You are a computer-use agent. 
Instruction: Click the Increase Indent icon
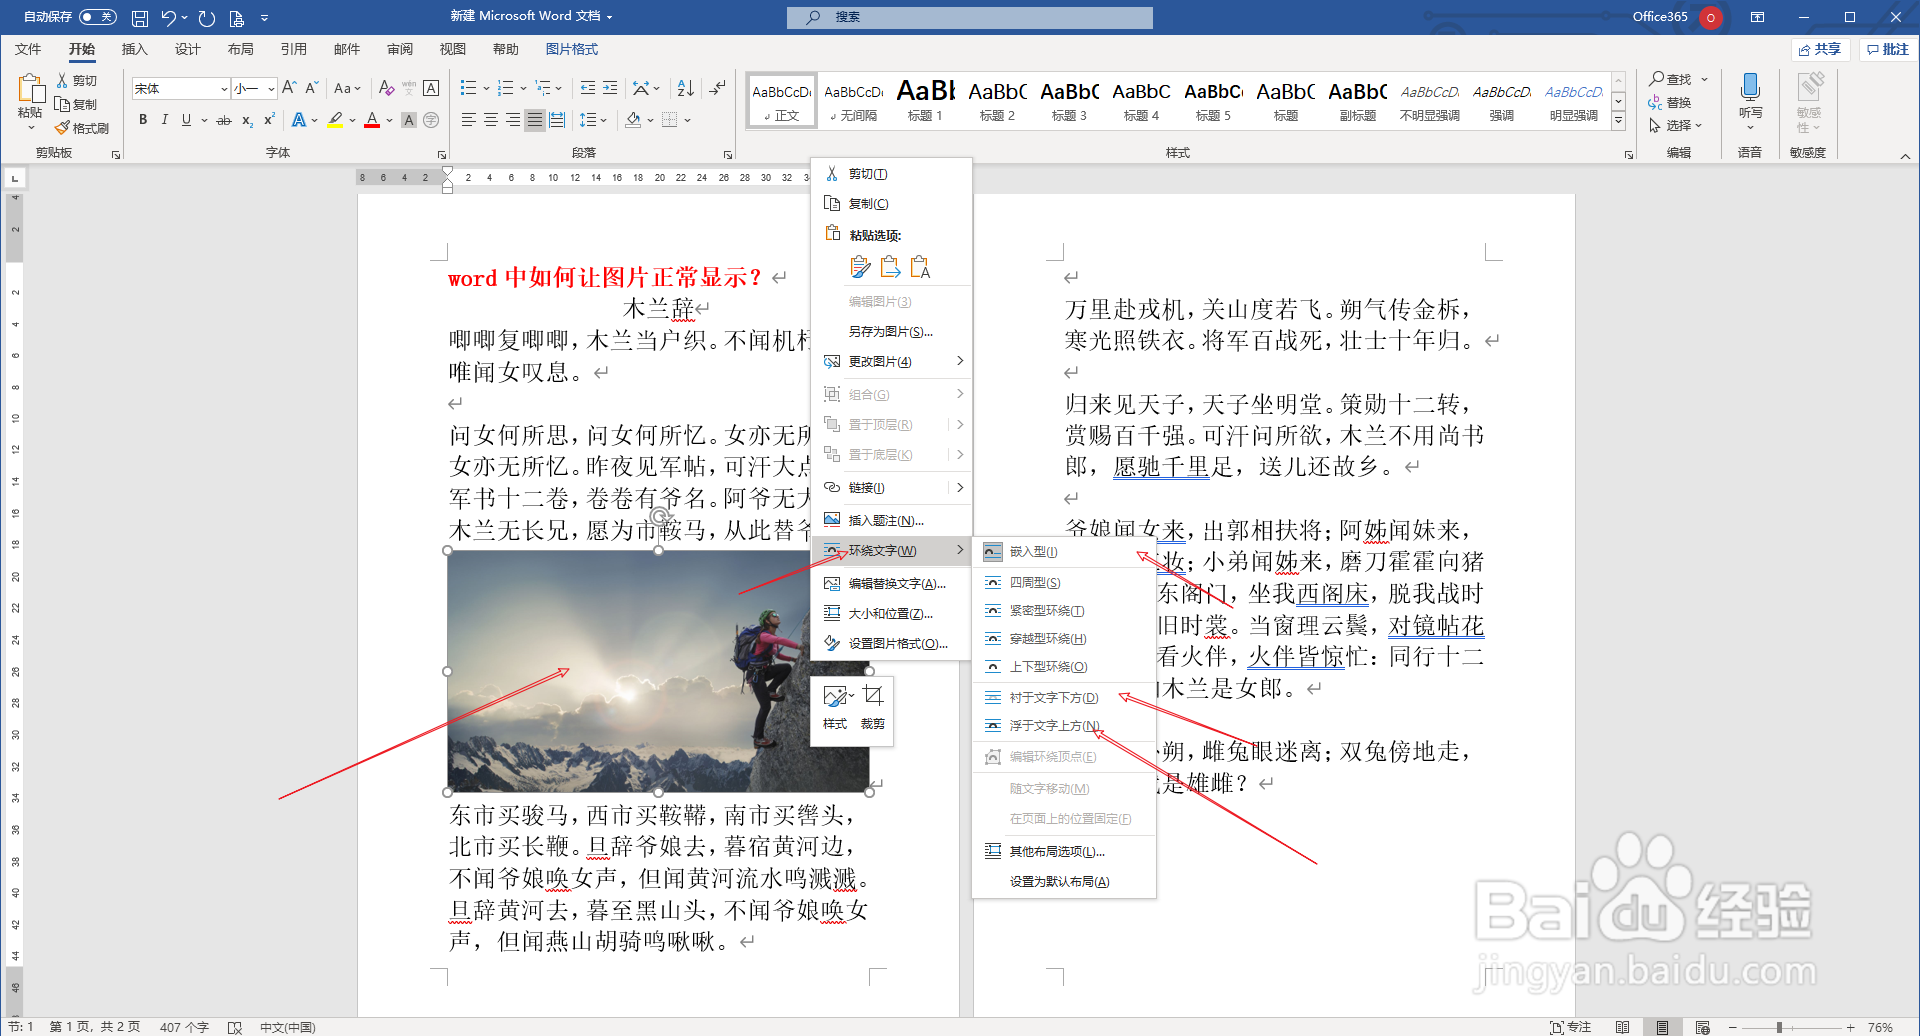click(x=610, y=88)
